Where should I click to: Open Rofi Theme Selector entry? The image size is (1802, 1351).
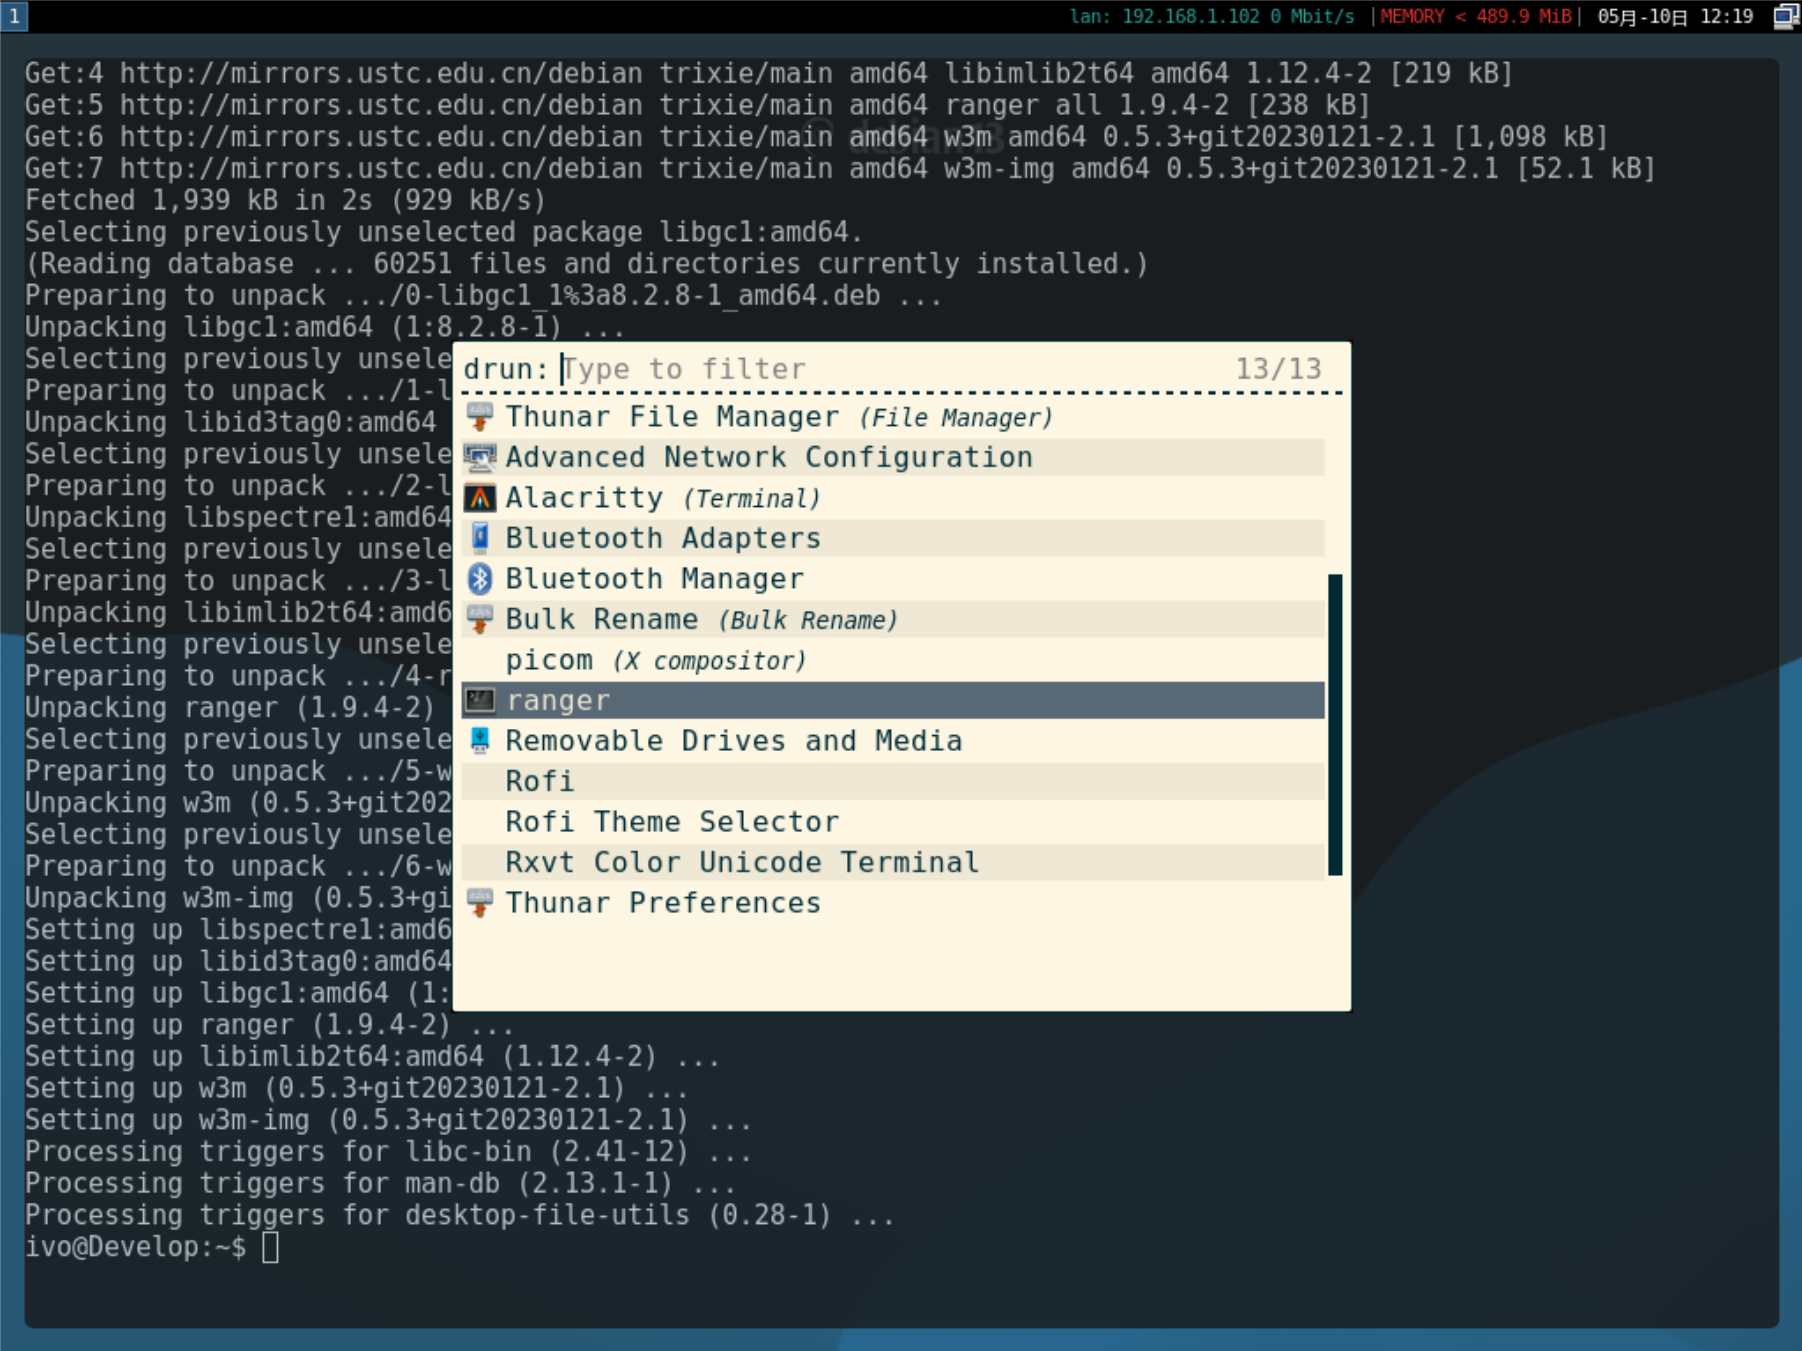[x=893, y=822]
